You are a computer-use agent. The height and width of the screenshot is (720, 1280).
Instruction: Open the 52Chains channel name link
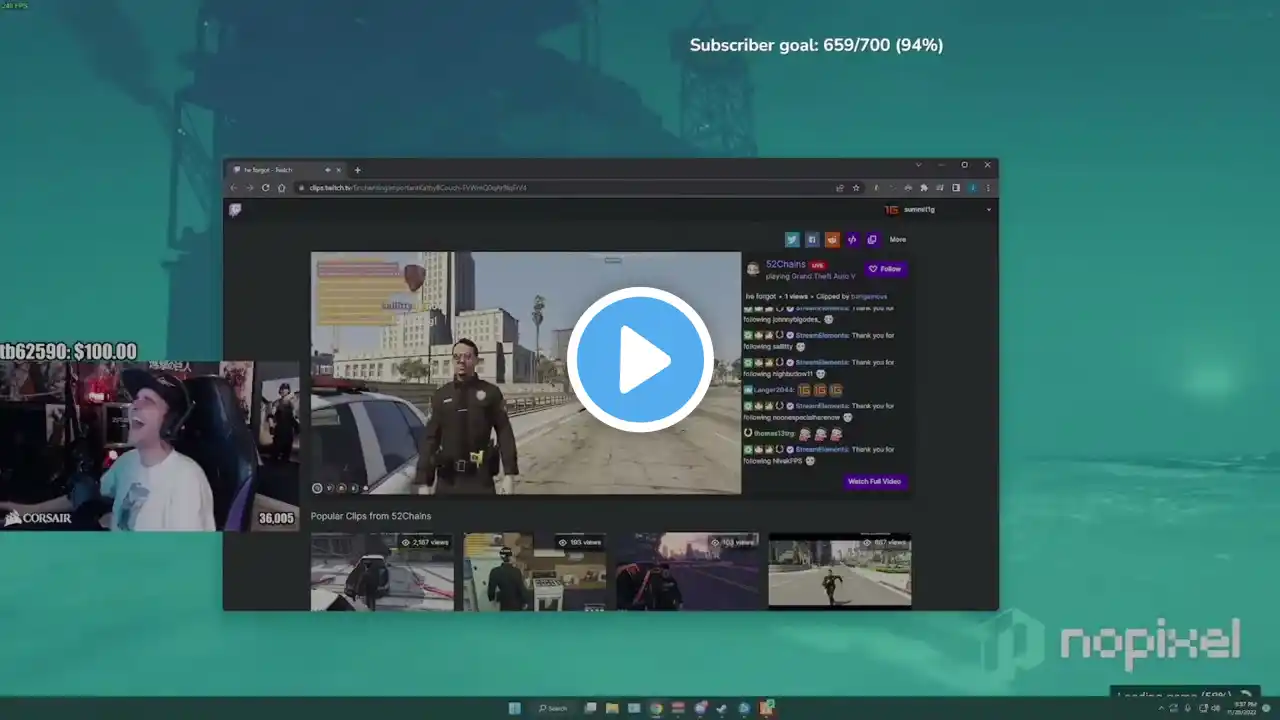click(x=786, y=264)
